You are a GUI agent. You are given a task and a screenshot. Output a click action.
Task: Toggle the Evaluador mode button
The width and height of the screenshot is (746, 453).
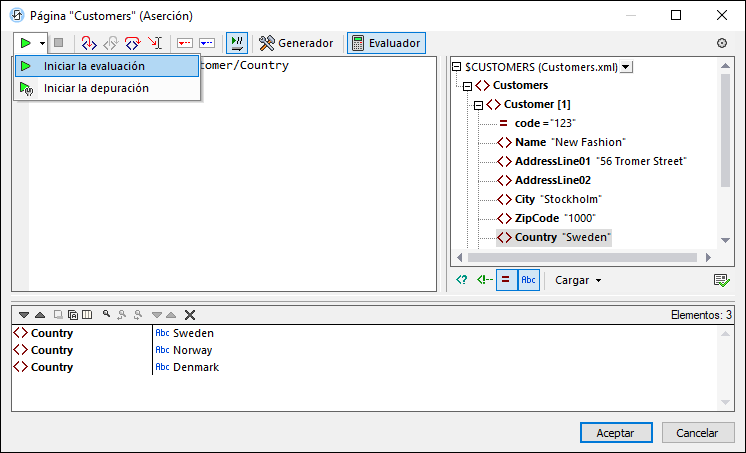point(385,43)
